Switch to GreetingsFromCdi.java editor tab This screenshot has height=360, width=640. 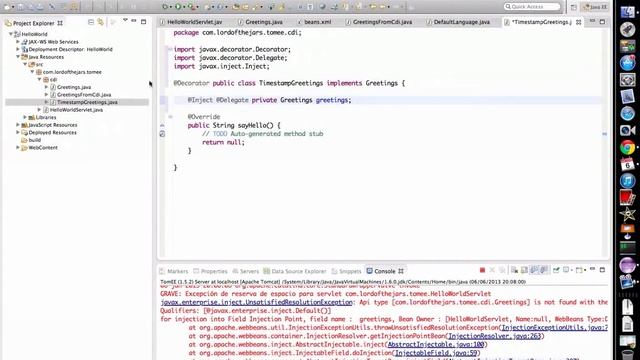[x=382, y=22]
